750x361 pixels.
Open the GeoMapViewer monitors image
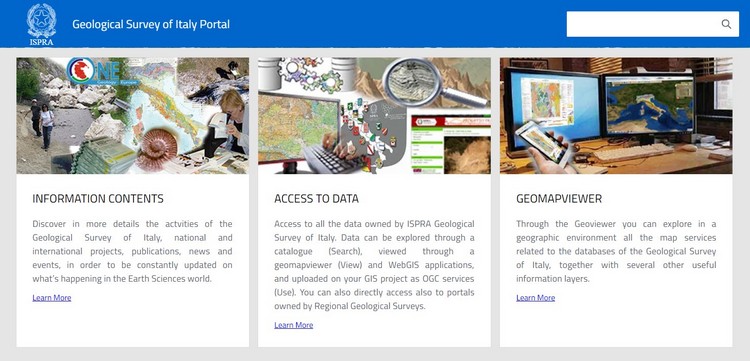click(x=616, y=116)
